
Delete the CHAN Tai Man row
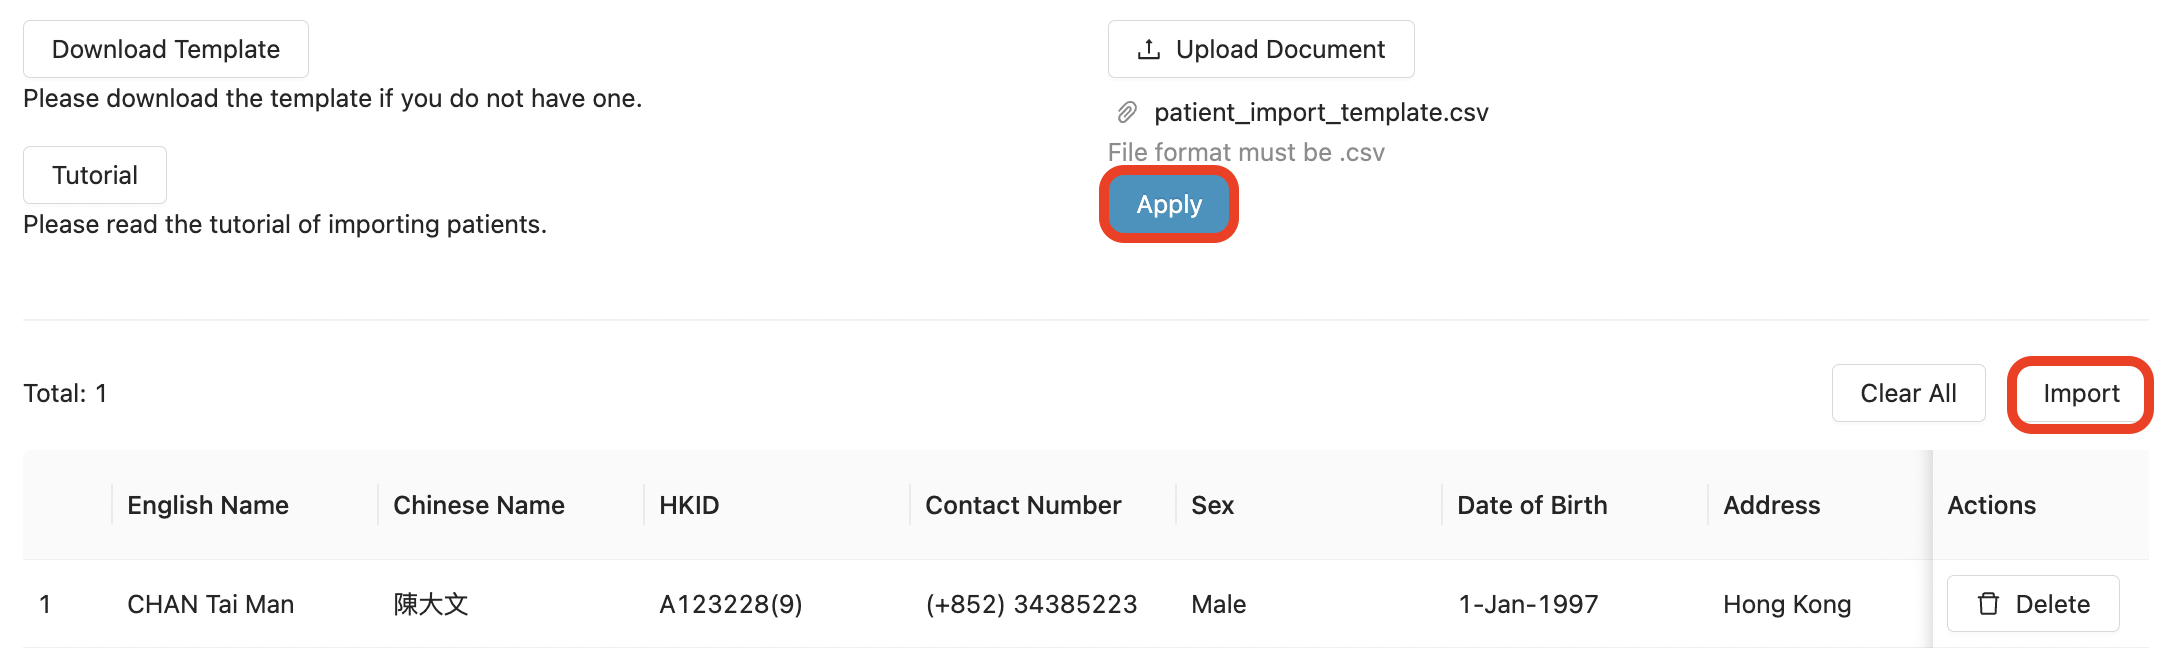(2032, 604)
